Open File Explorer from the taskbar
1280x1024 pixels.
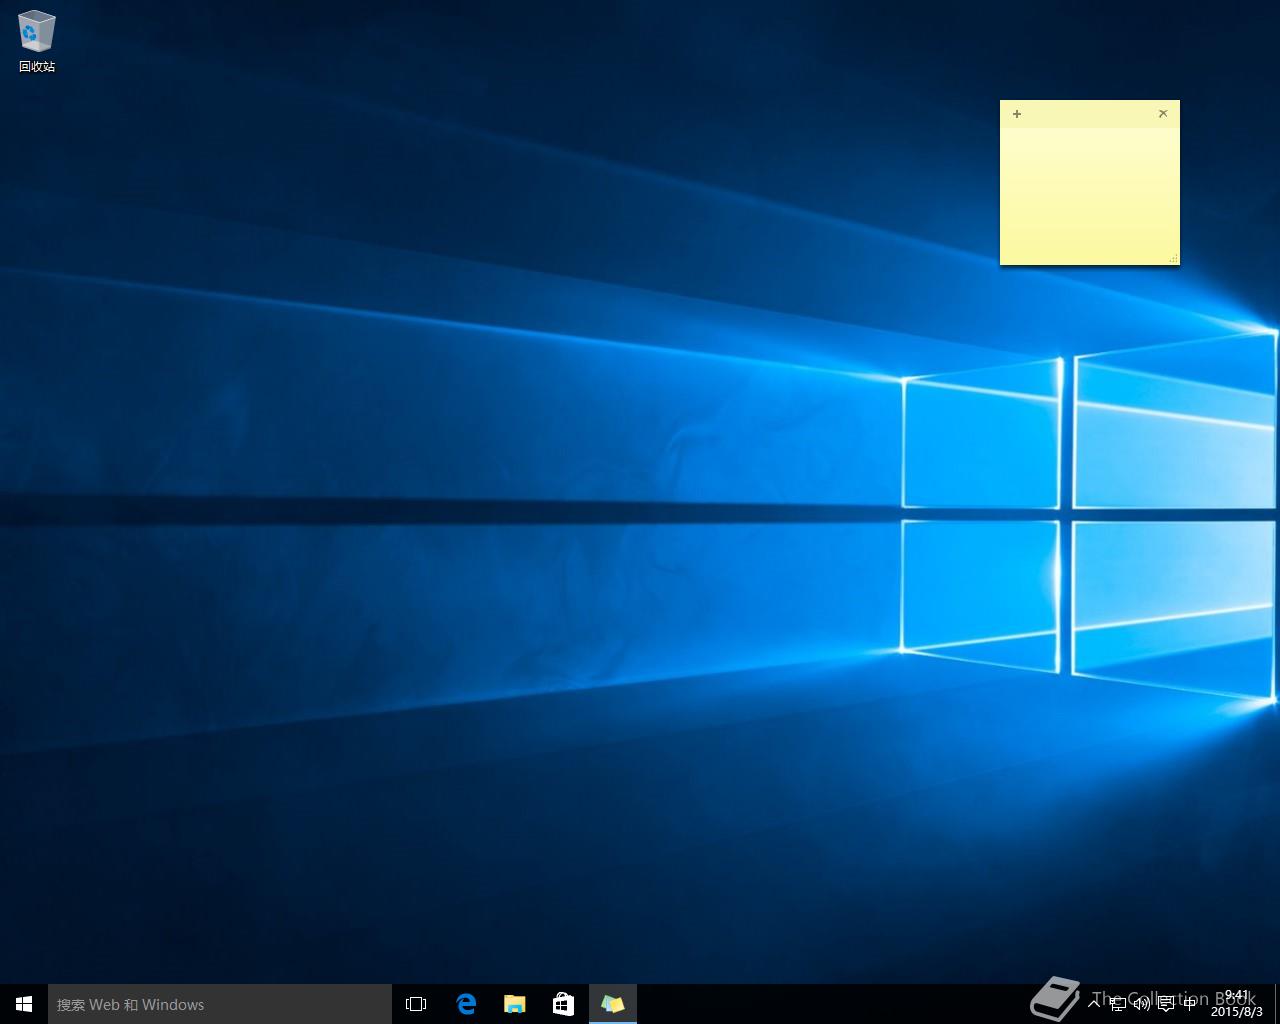[x=514, y=1004]
